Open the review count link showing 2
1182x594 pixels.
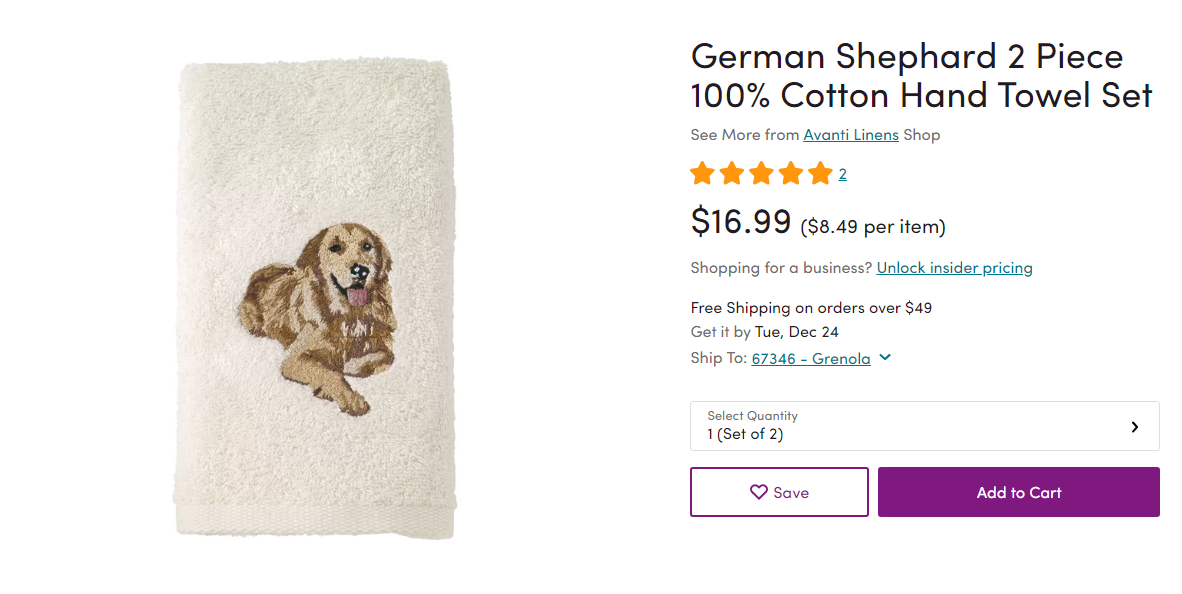(x=843, y=175)
